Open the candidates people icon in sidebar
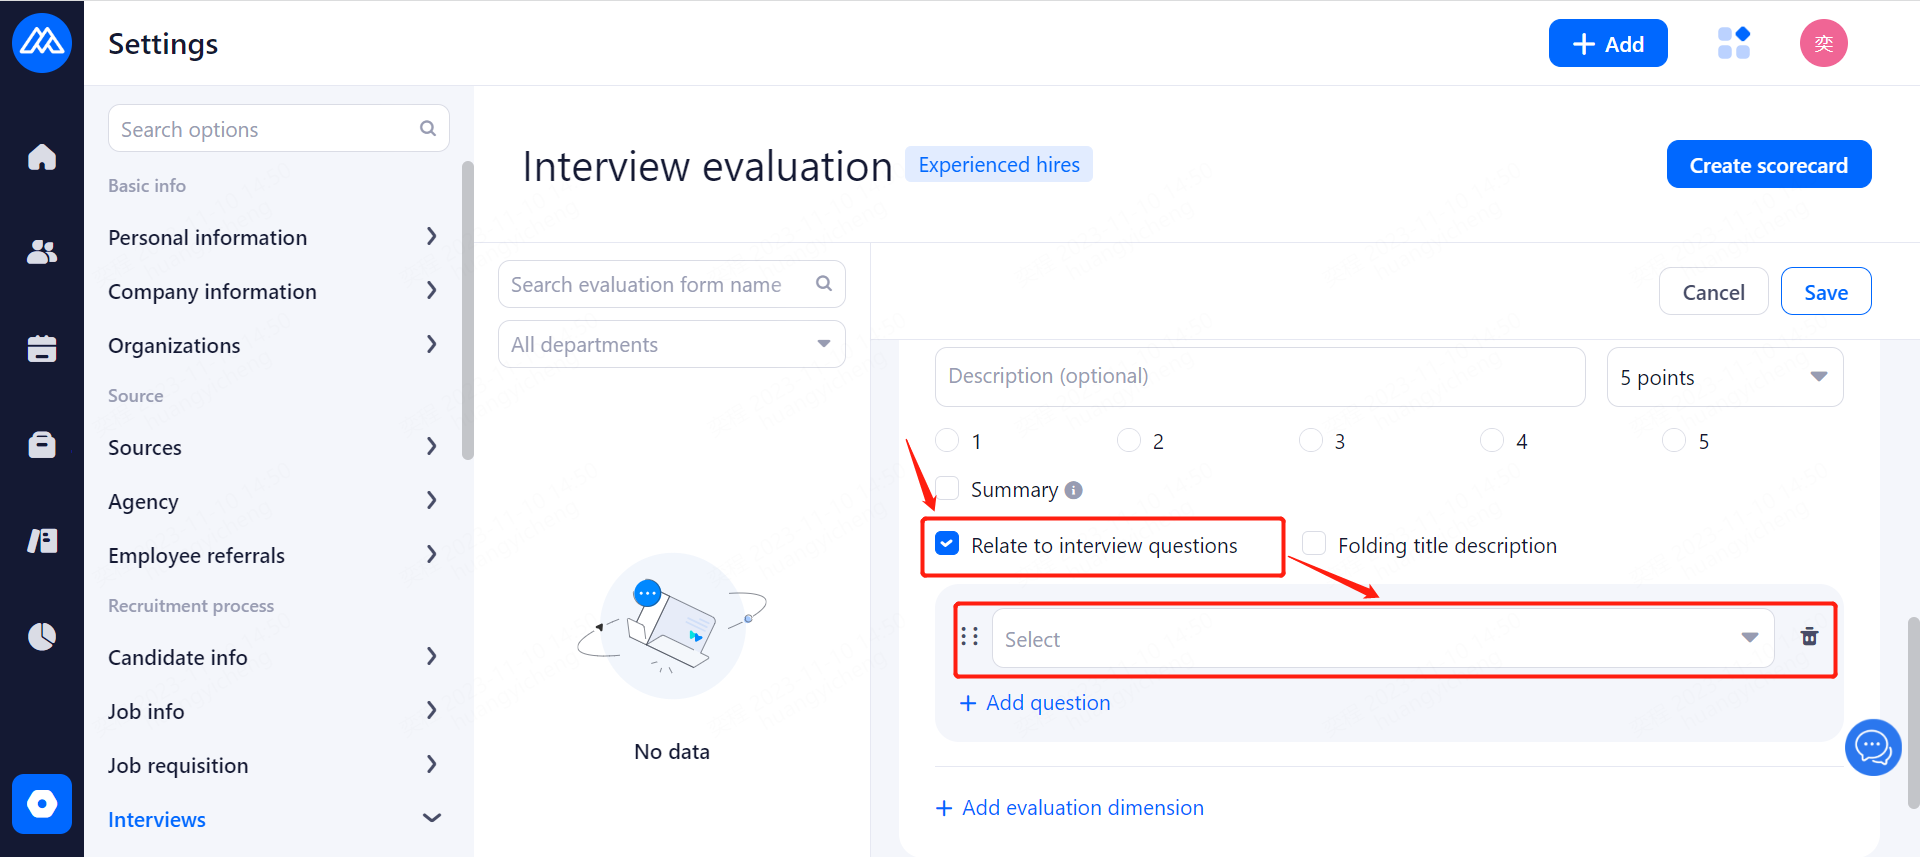 (42, 252)
